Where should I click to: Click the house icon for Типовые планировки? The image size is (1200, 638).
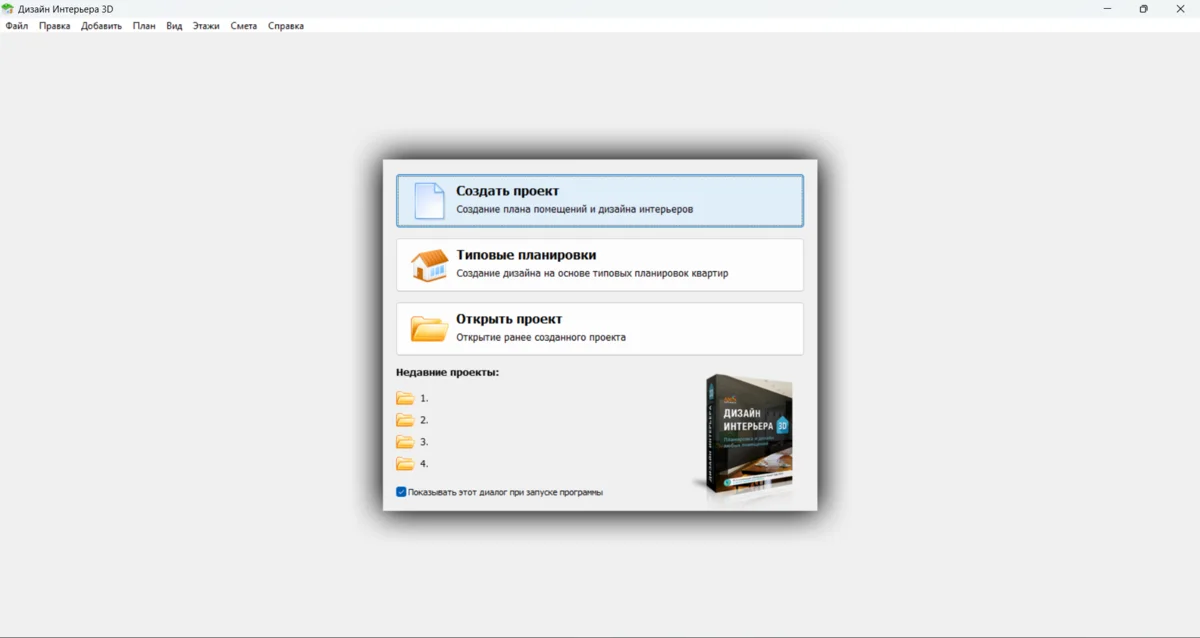(430, 266)
